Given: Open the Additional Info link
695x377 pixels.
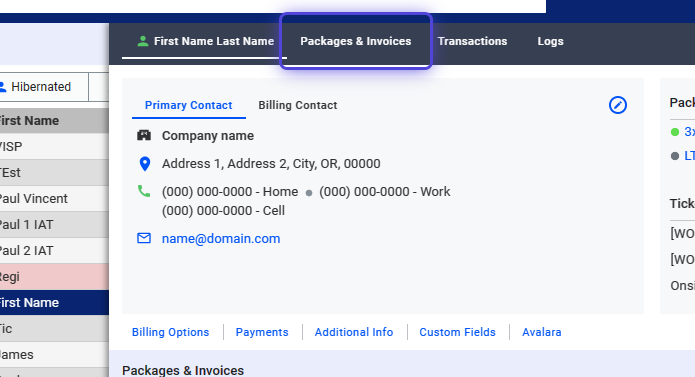Looking at the screenshot, I should 354,332.
